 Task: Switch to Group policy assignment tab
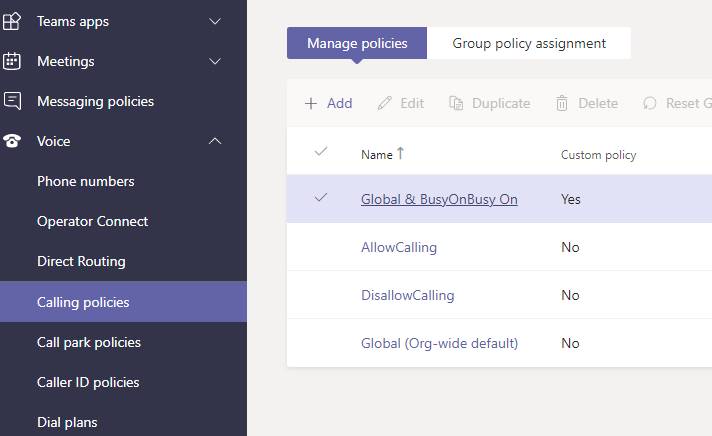point(529,43)
